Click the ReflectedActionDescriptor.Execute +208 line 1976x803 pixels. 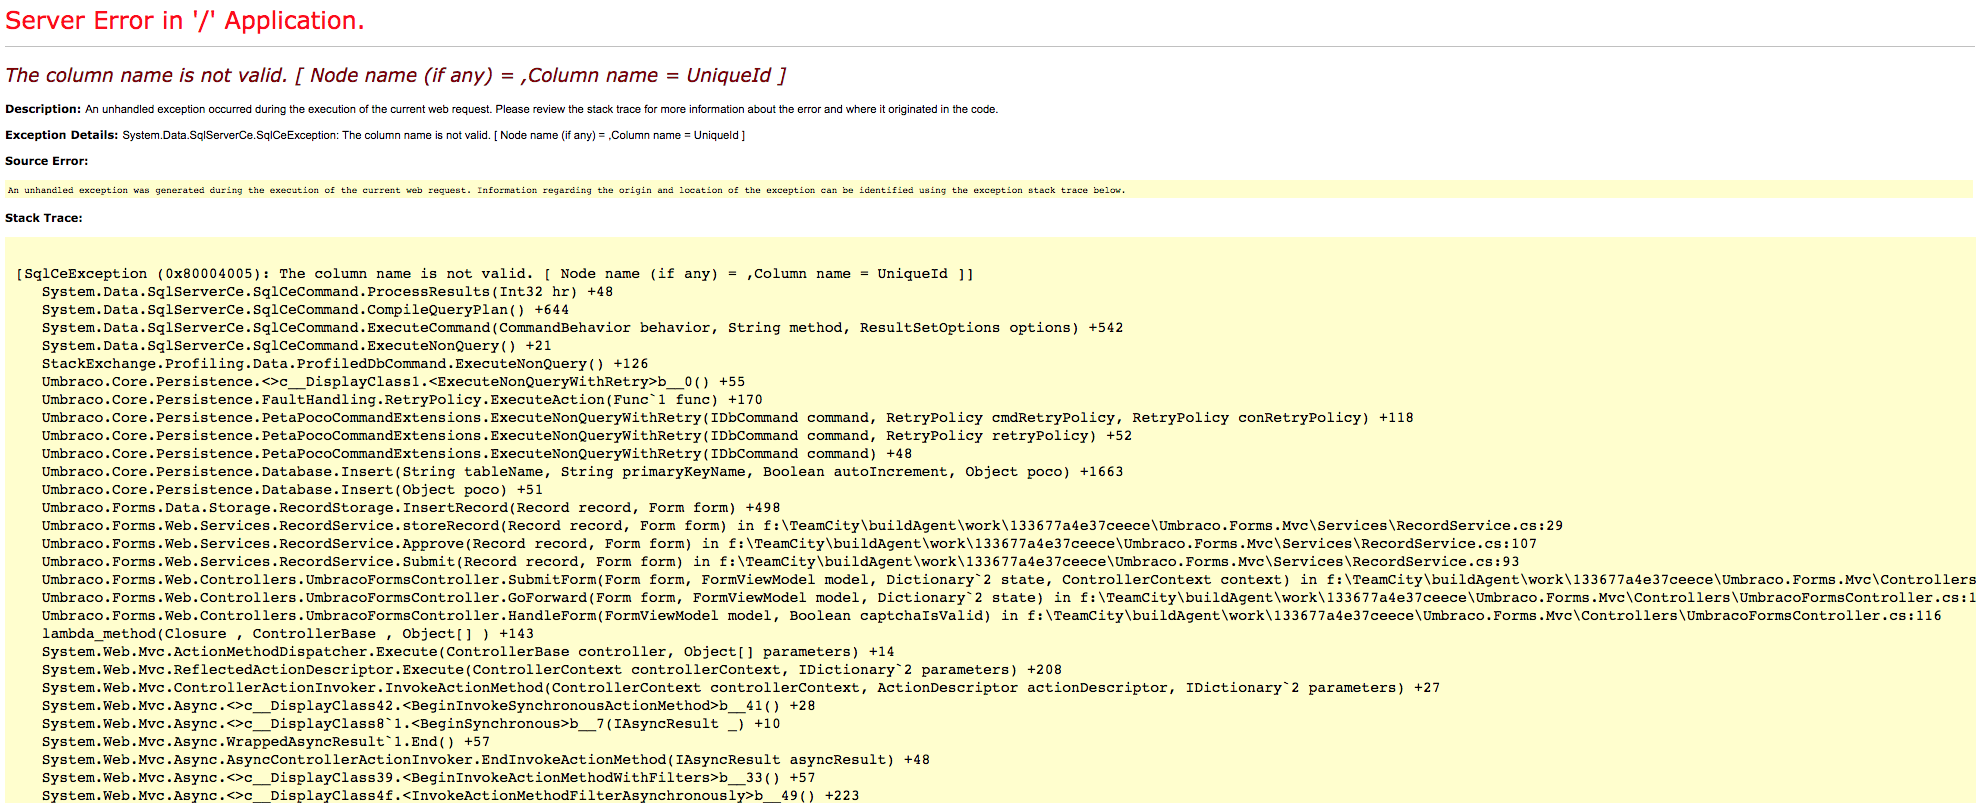pos(552,670)
